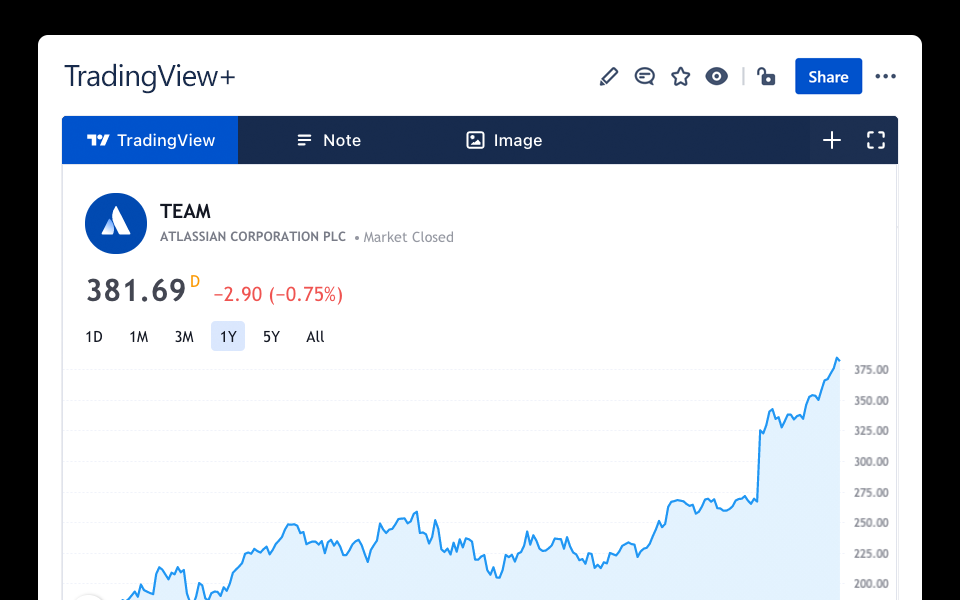
Task: Select the 3M time range
Action: pos(184,337)
